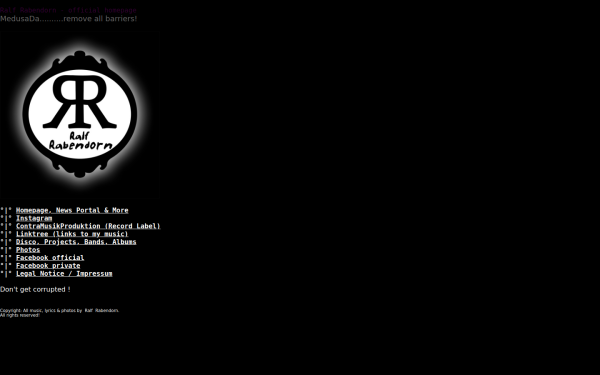Open Linktree (links to my music)
600x375 pixels.
72,234
